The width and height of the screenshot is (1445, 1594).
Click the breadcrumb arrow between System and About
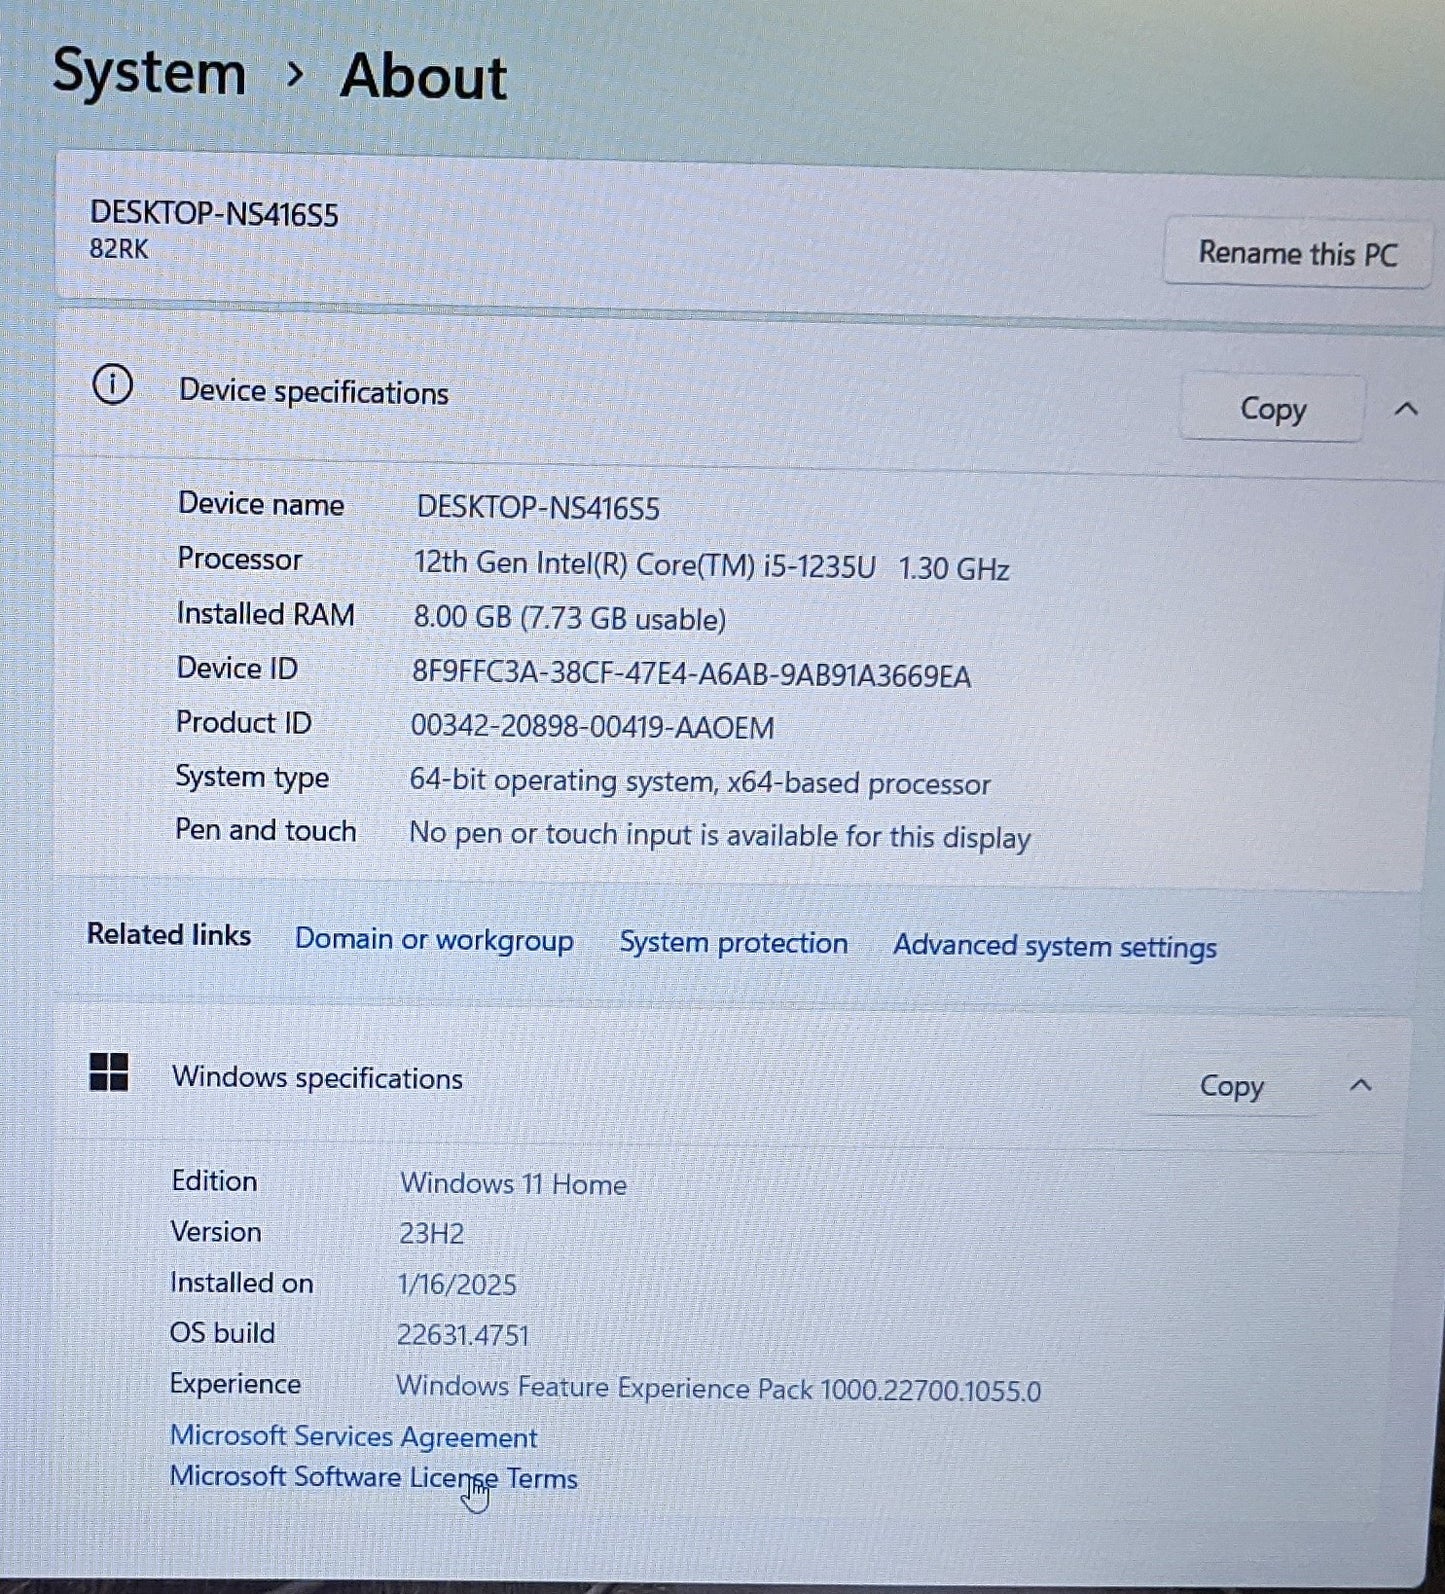click(x=294, y=74)
